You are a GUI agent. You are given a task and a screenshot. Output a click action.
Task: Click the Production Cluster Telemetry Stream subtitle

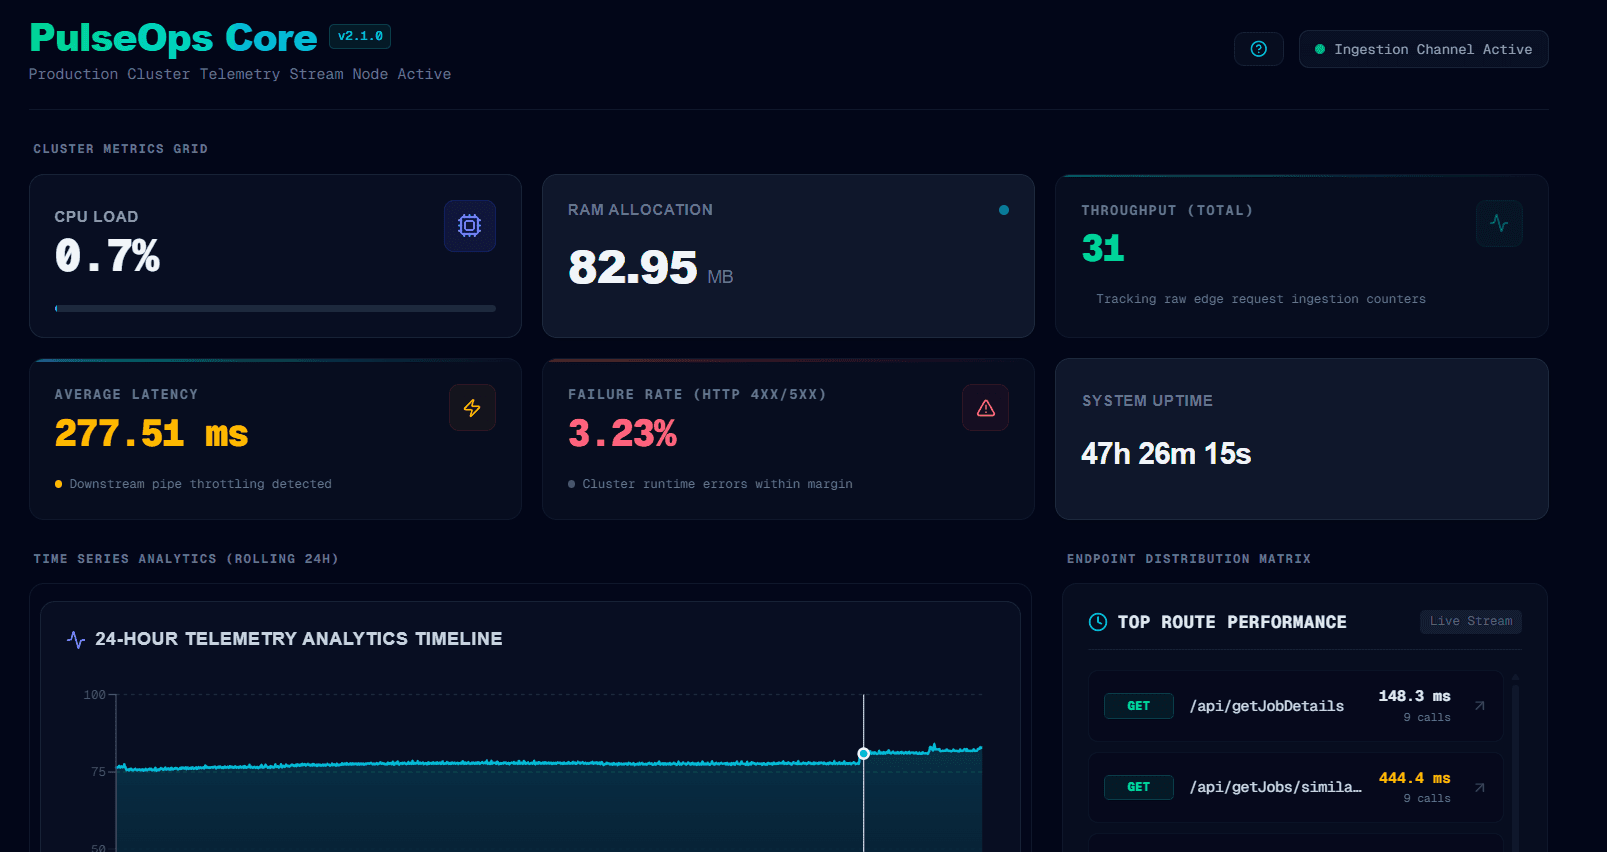[240, 74]
